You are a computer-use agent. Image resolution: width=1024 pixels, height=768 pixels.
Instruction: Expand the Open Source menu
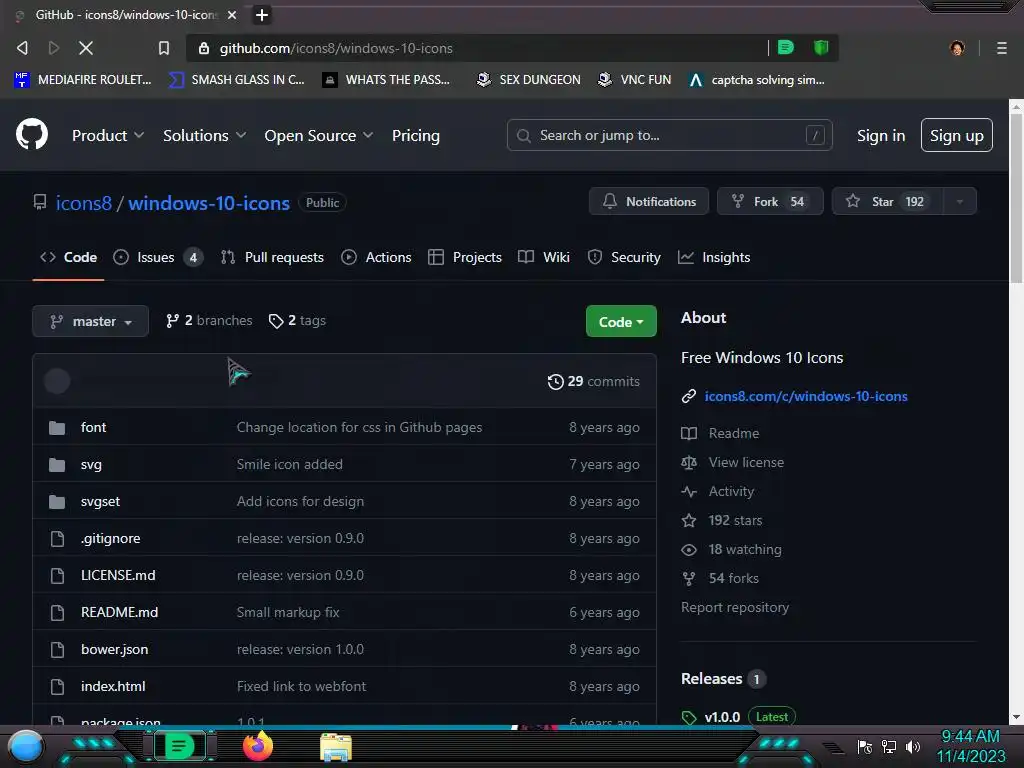(319, 135)
